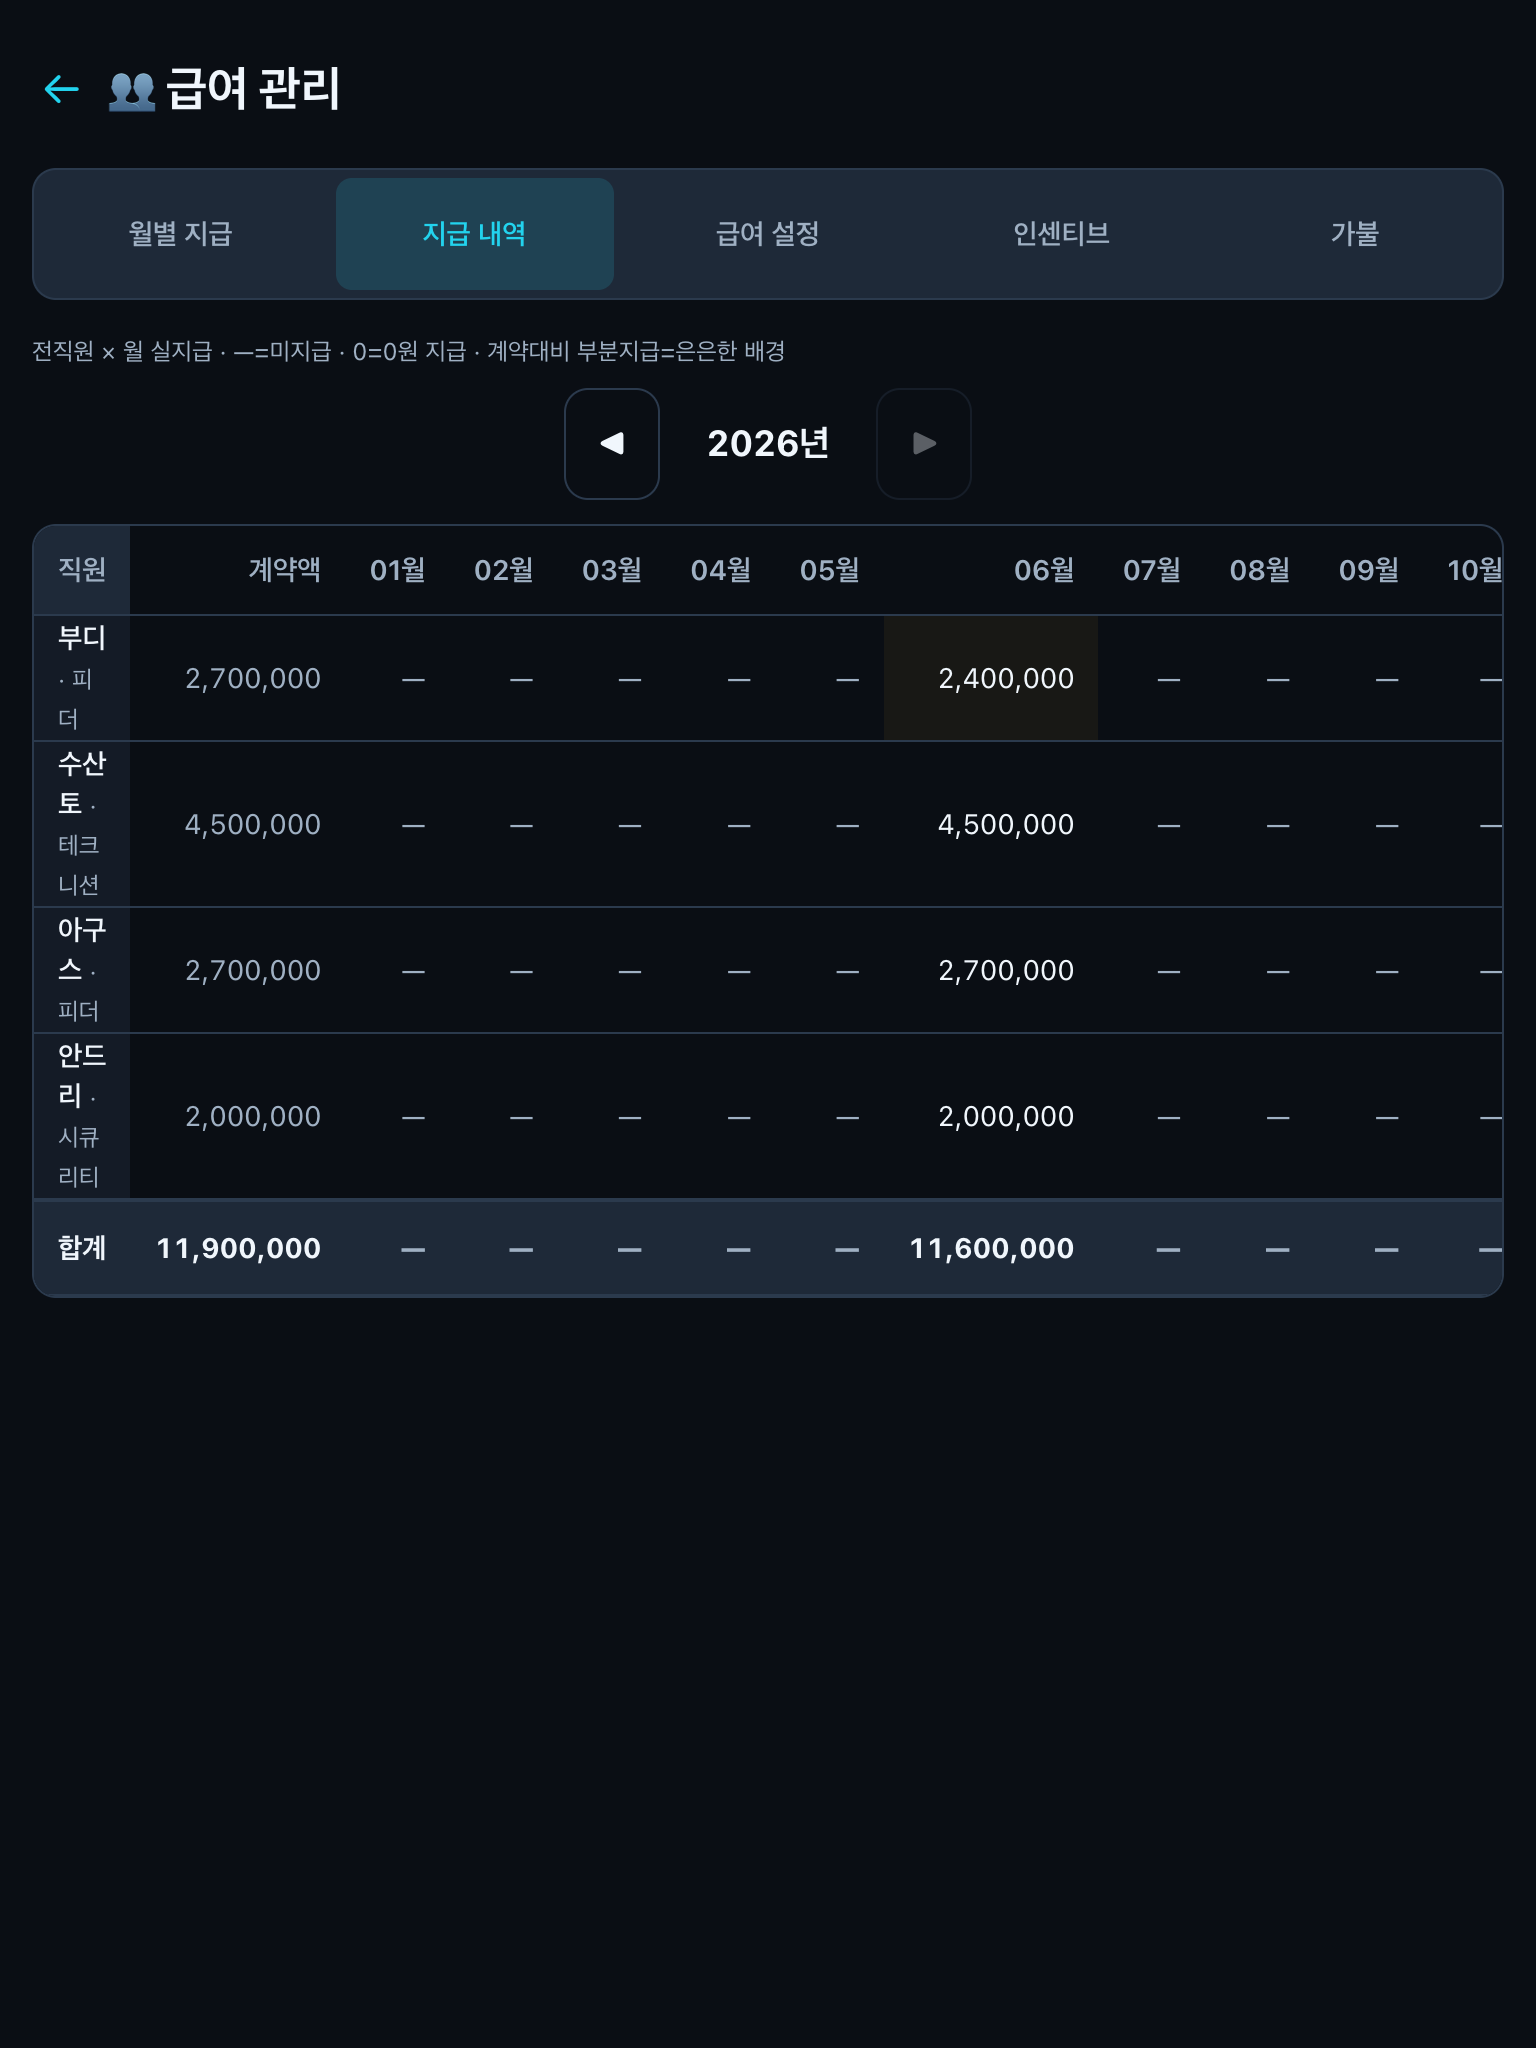Screen dimensions: 1536x2048
Task: Click the 합계 total 11,600,000 for June
Action: 991,1248
